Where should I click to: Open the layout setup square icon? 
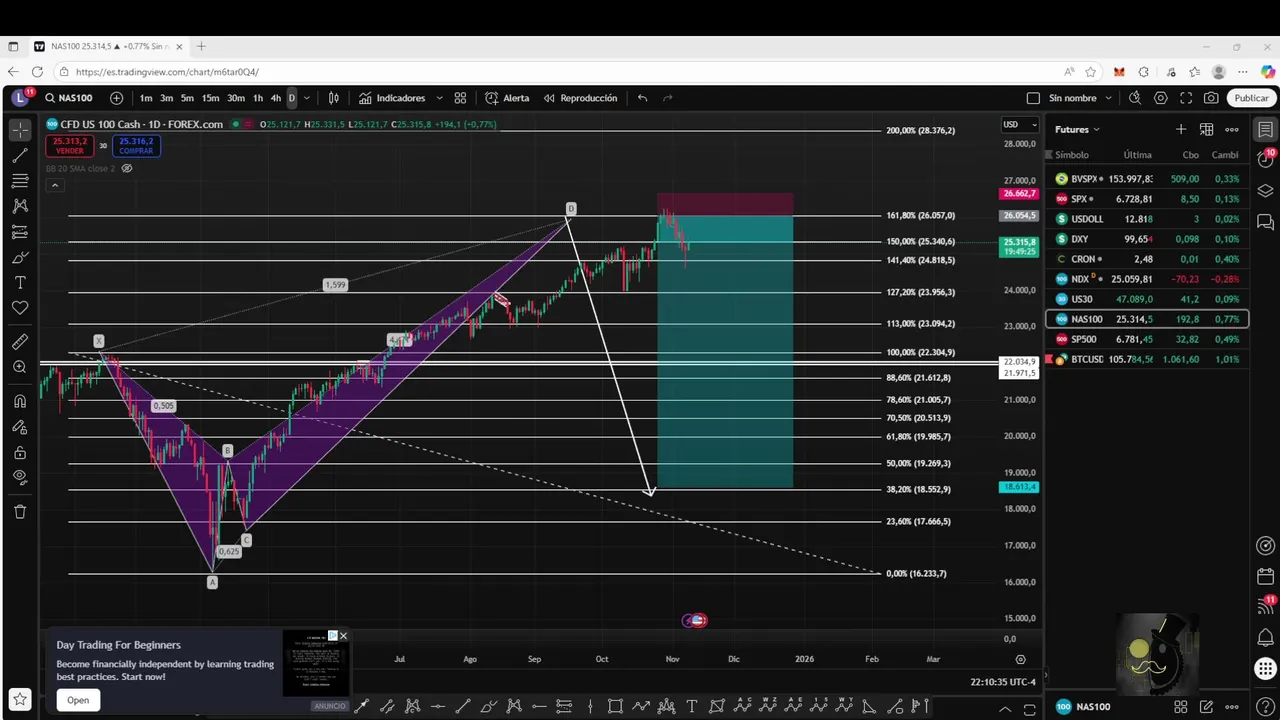[x=1033, y=98]
